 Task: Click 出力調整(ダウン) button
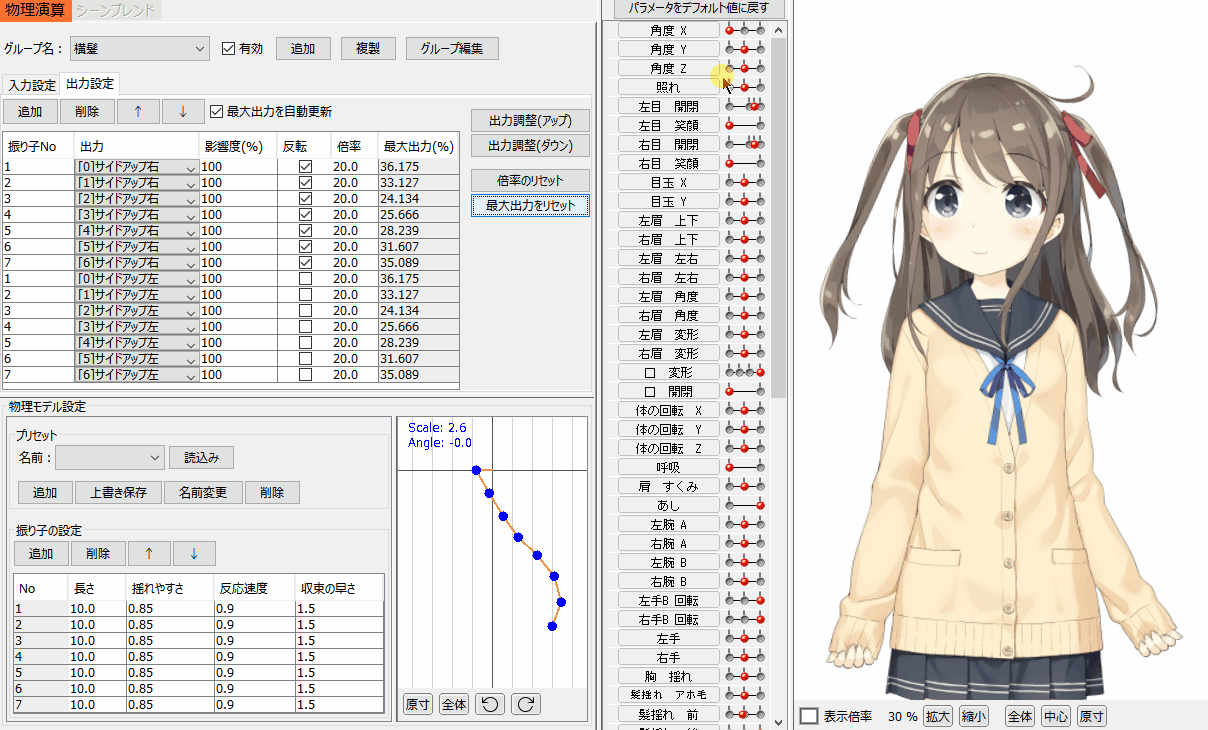[x=530, y=145]
